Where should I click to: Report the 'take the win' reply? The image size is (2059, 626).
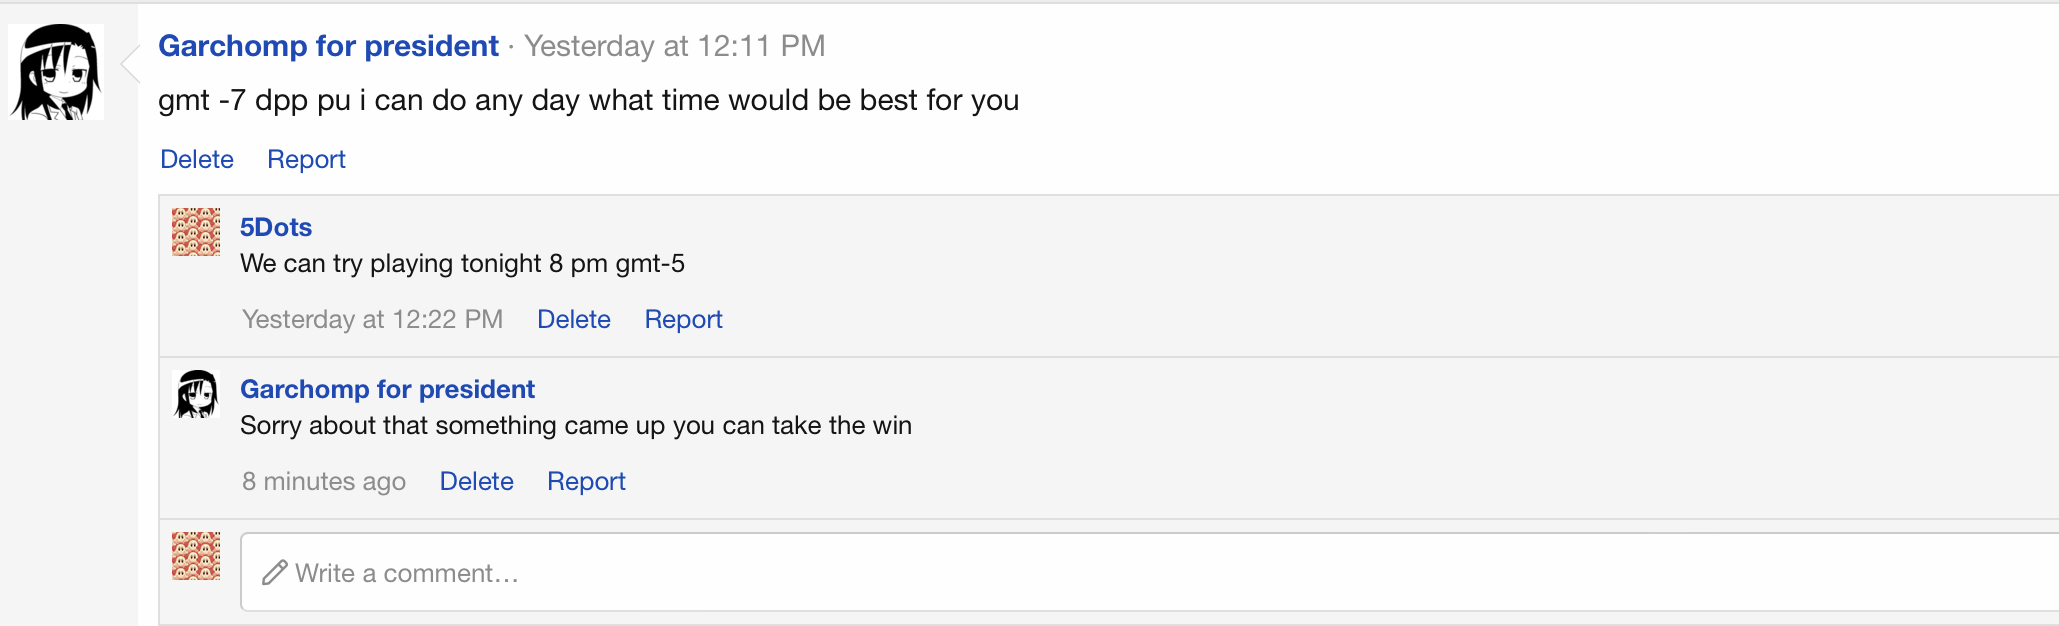coord(586,481)
